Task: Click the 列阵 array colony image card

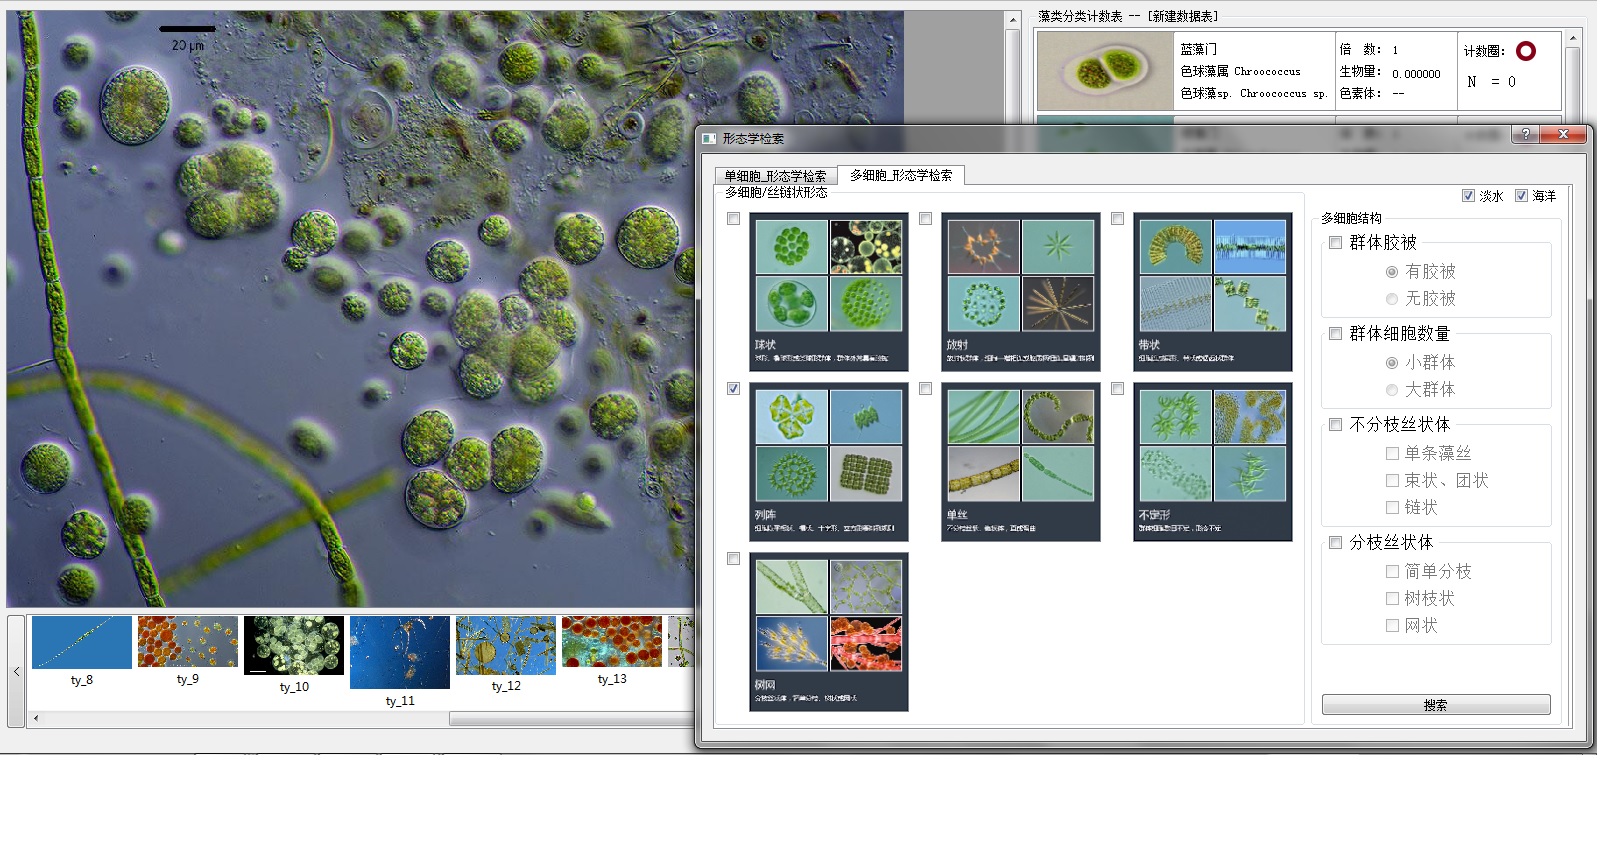Action: [829, 462]
